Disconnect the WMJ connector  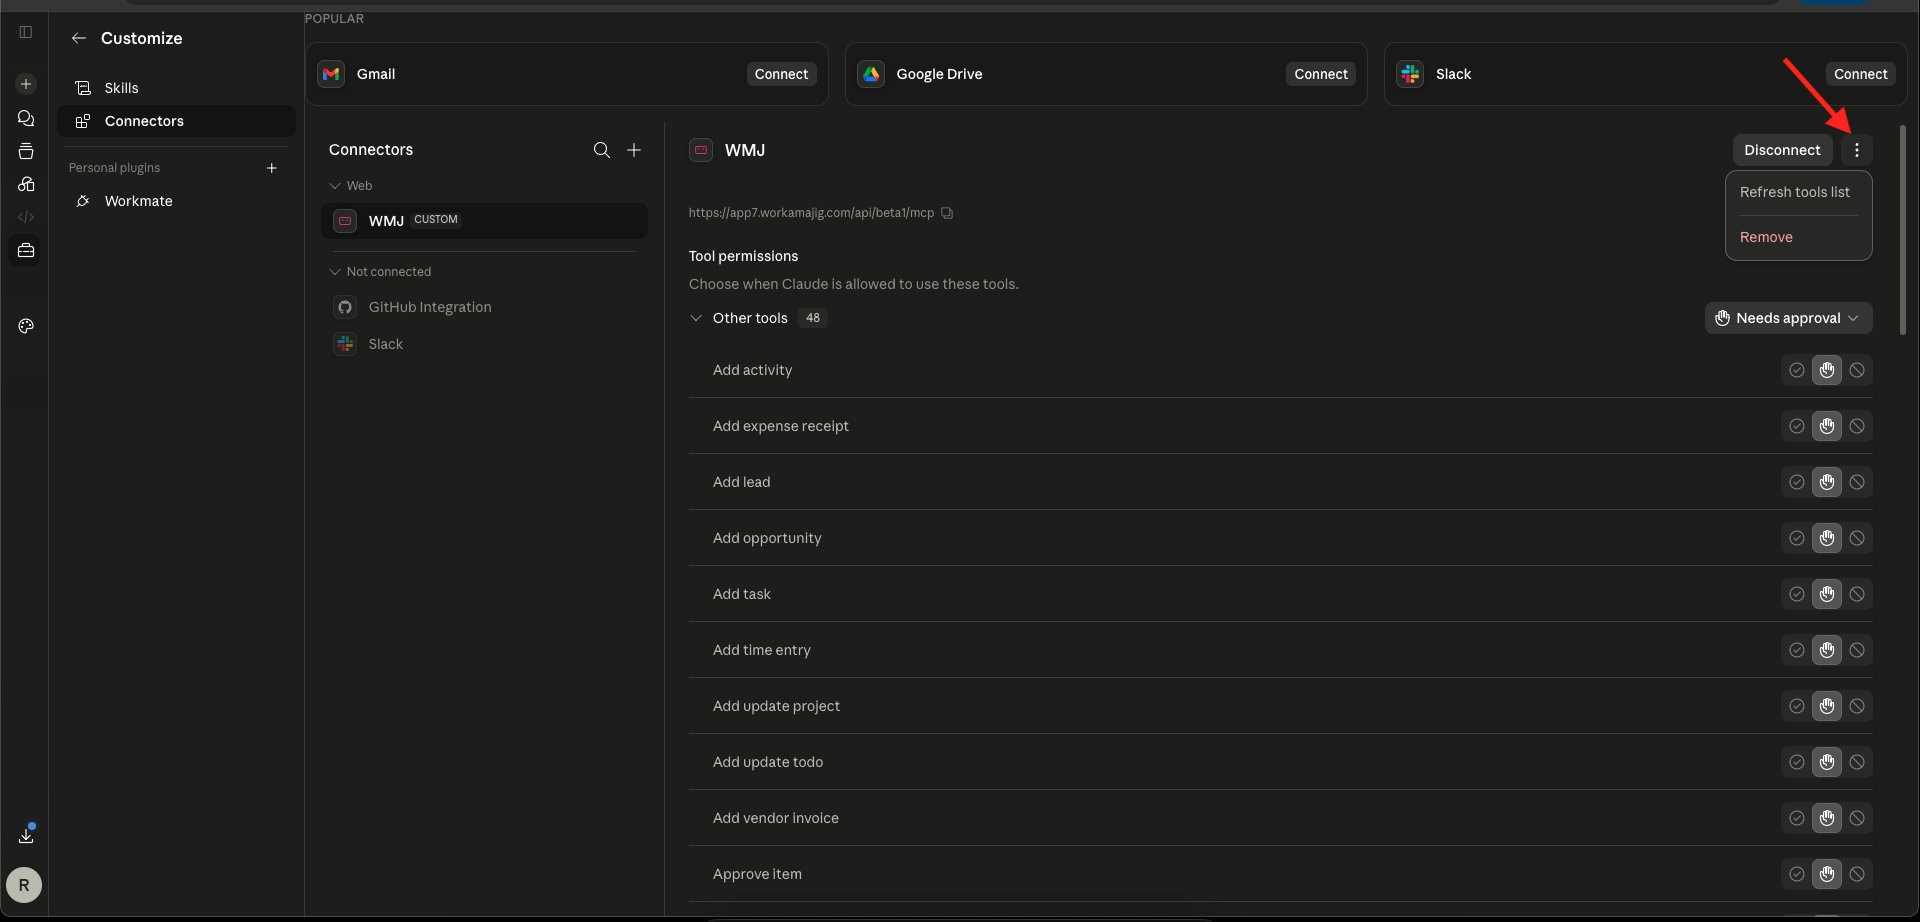pyautogui.click(x=1782, y=150)
